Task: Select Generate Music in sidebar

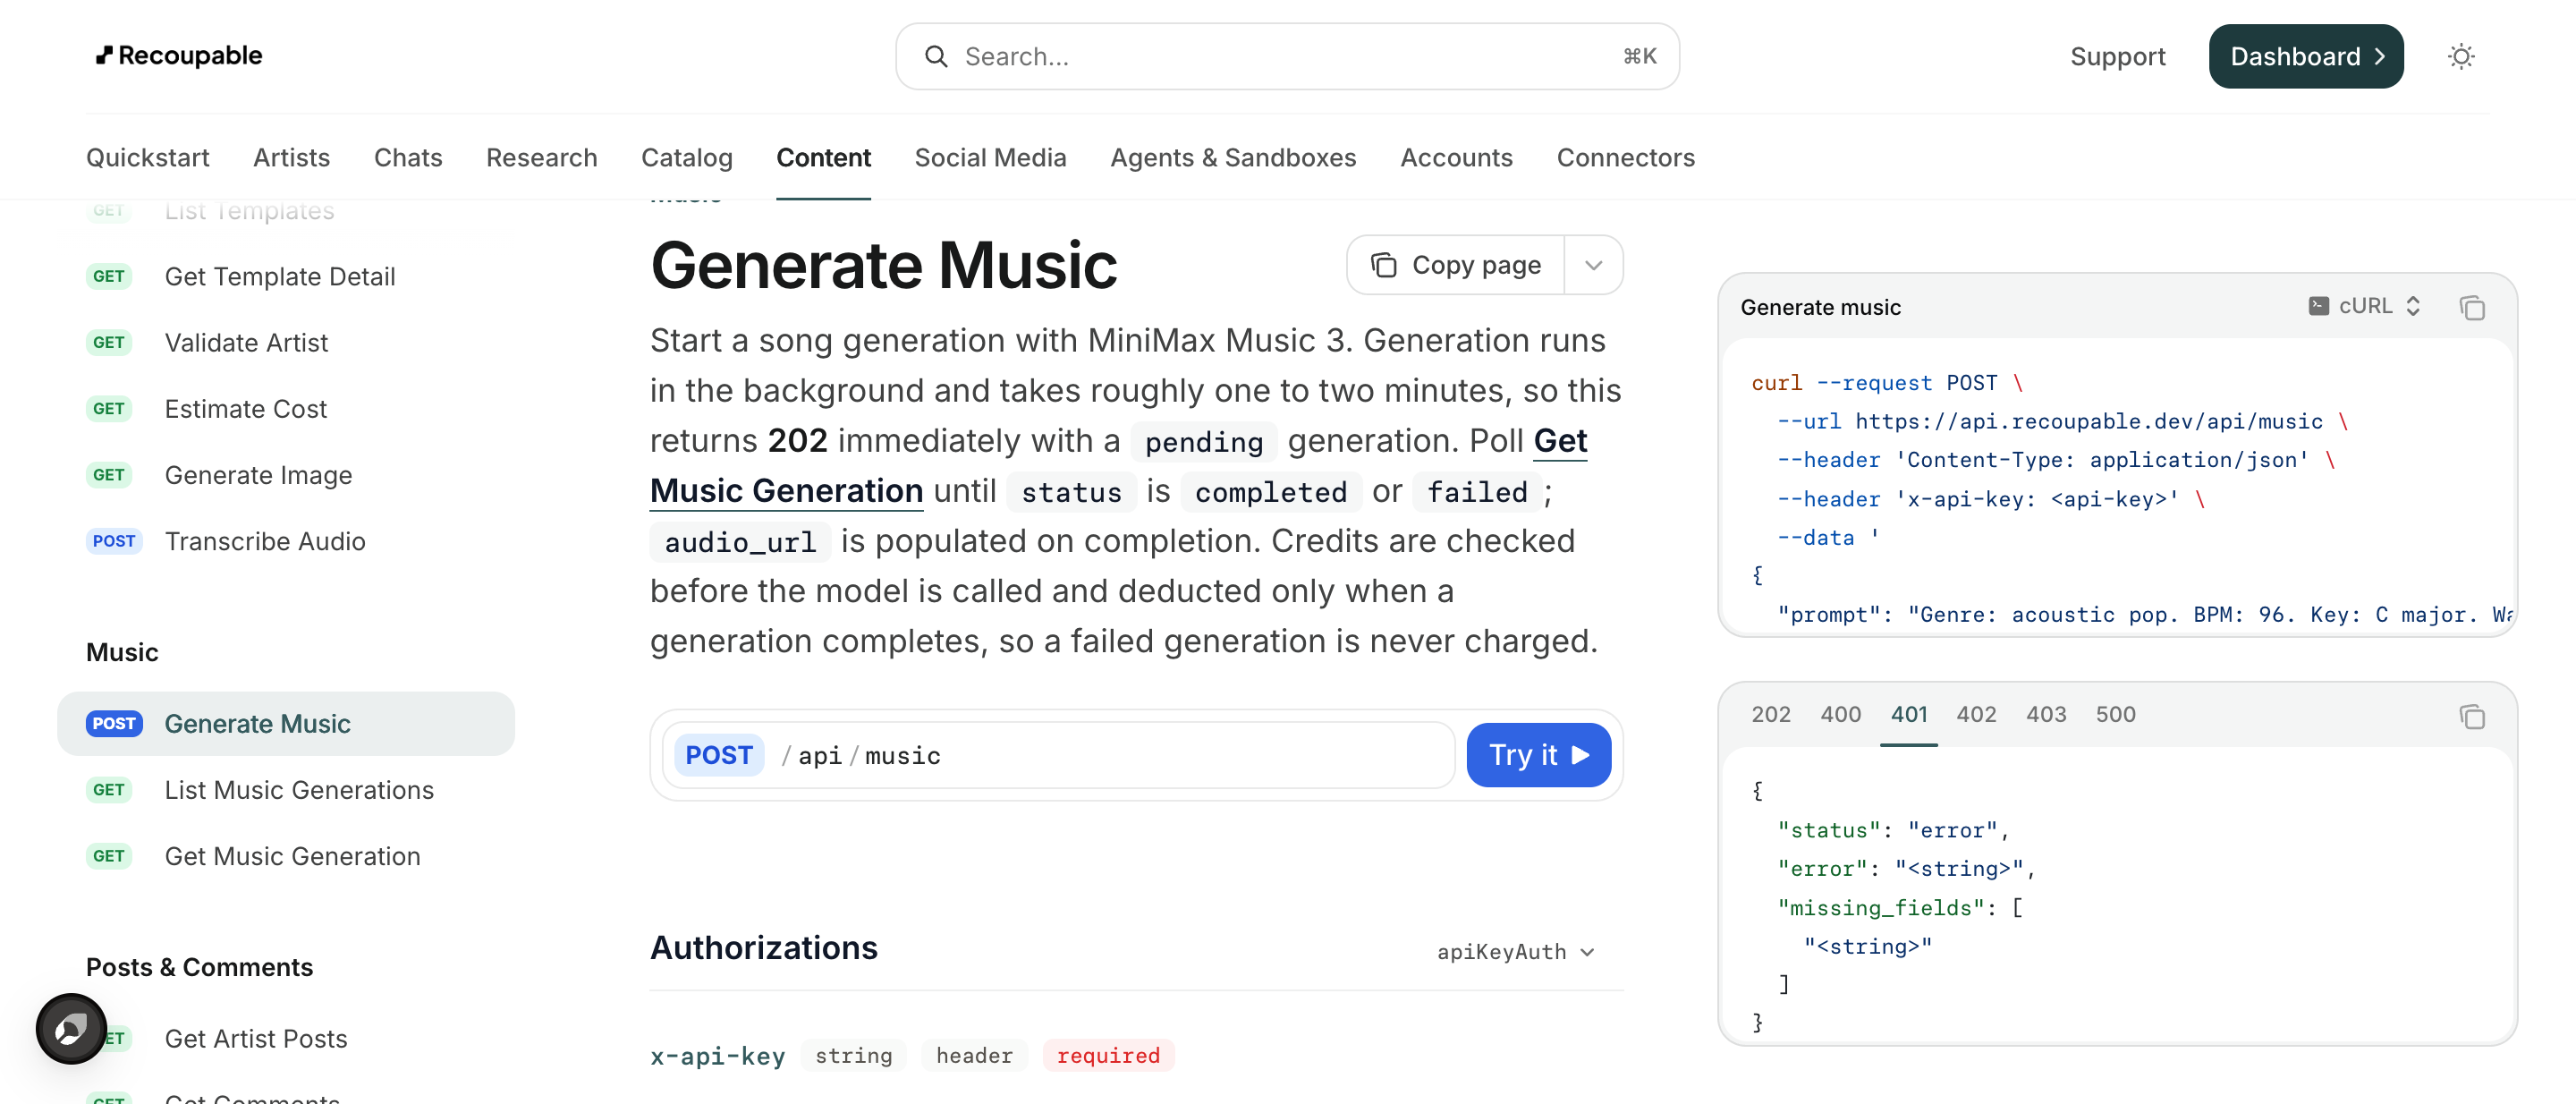Action: [x=286, y=724]
